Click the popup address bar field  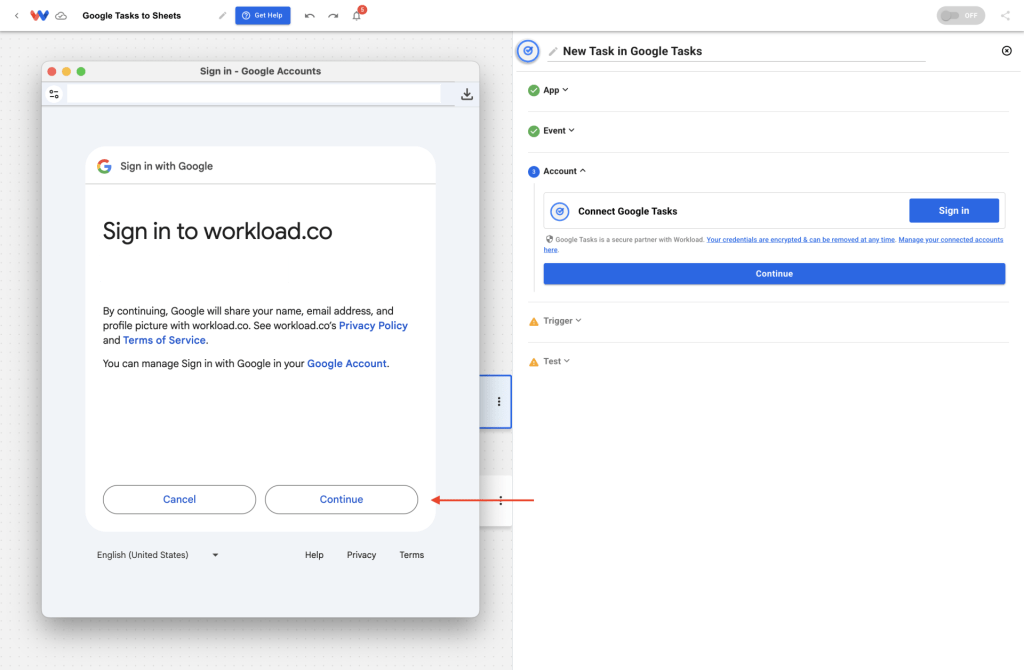253,95
